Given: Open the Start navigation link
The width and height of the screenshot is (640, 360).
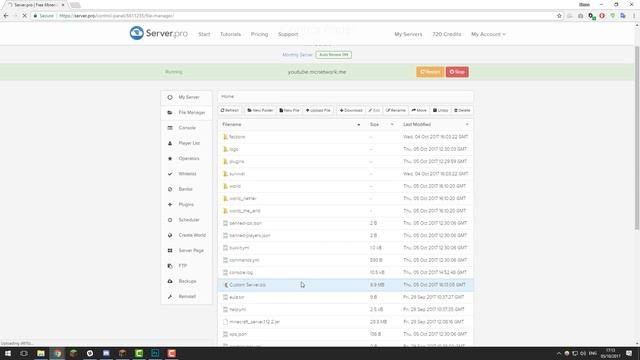Looking at the screenshot, I should coord(204,34).
